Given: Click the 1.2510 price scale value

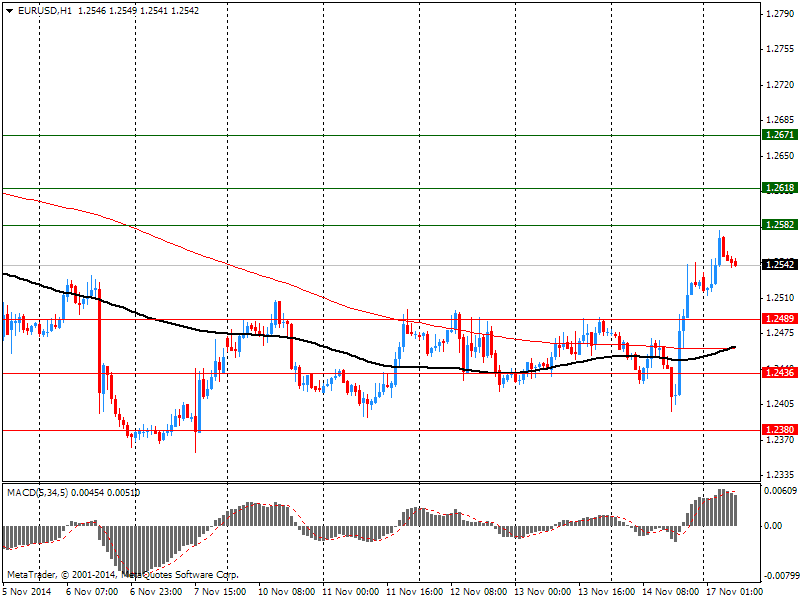Looking at the screenshot, I should pyautogui.click(x=781, y=297).
